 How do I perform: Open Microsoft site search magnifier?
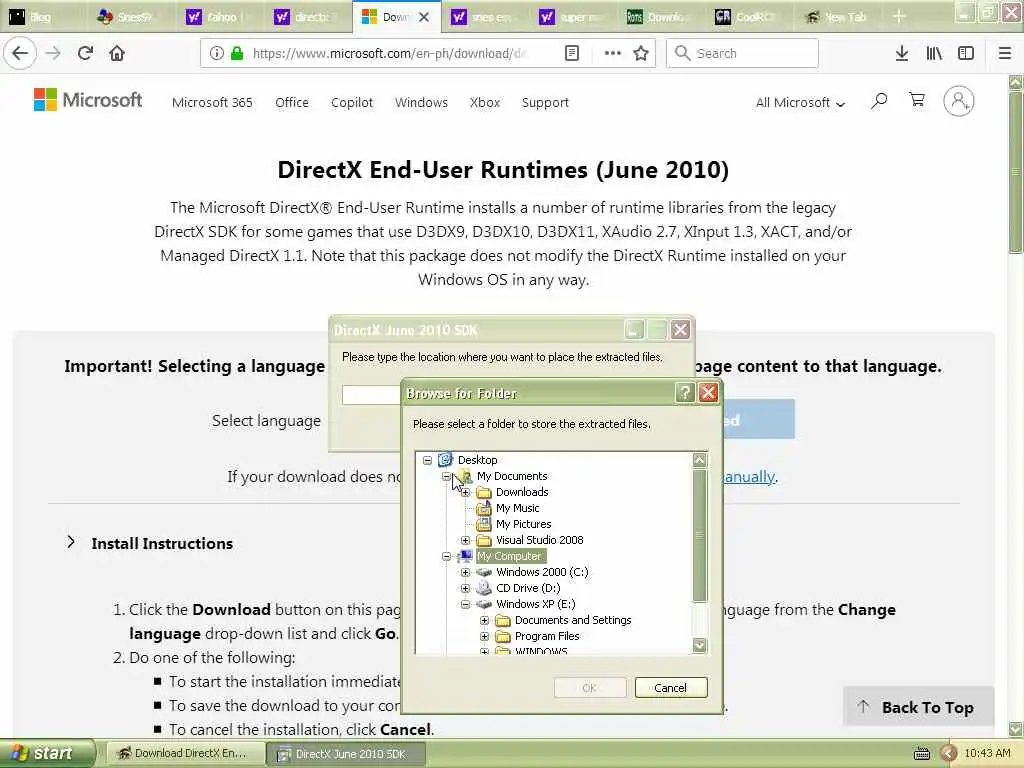point(879,101)
